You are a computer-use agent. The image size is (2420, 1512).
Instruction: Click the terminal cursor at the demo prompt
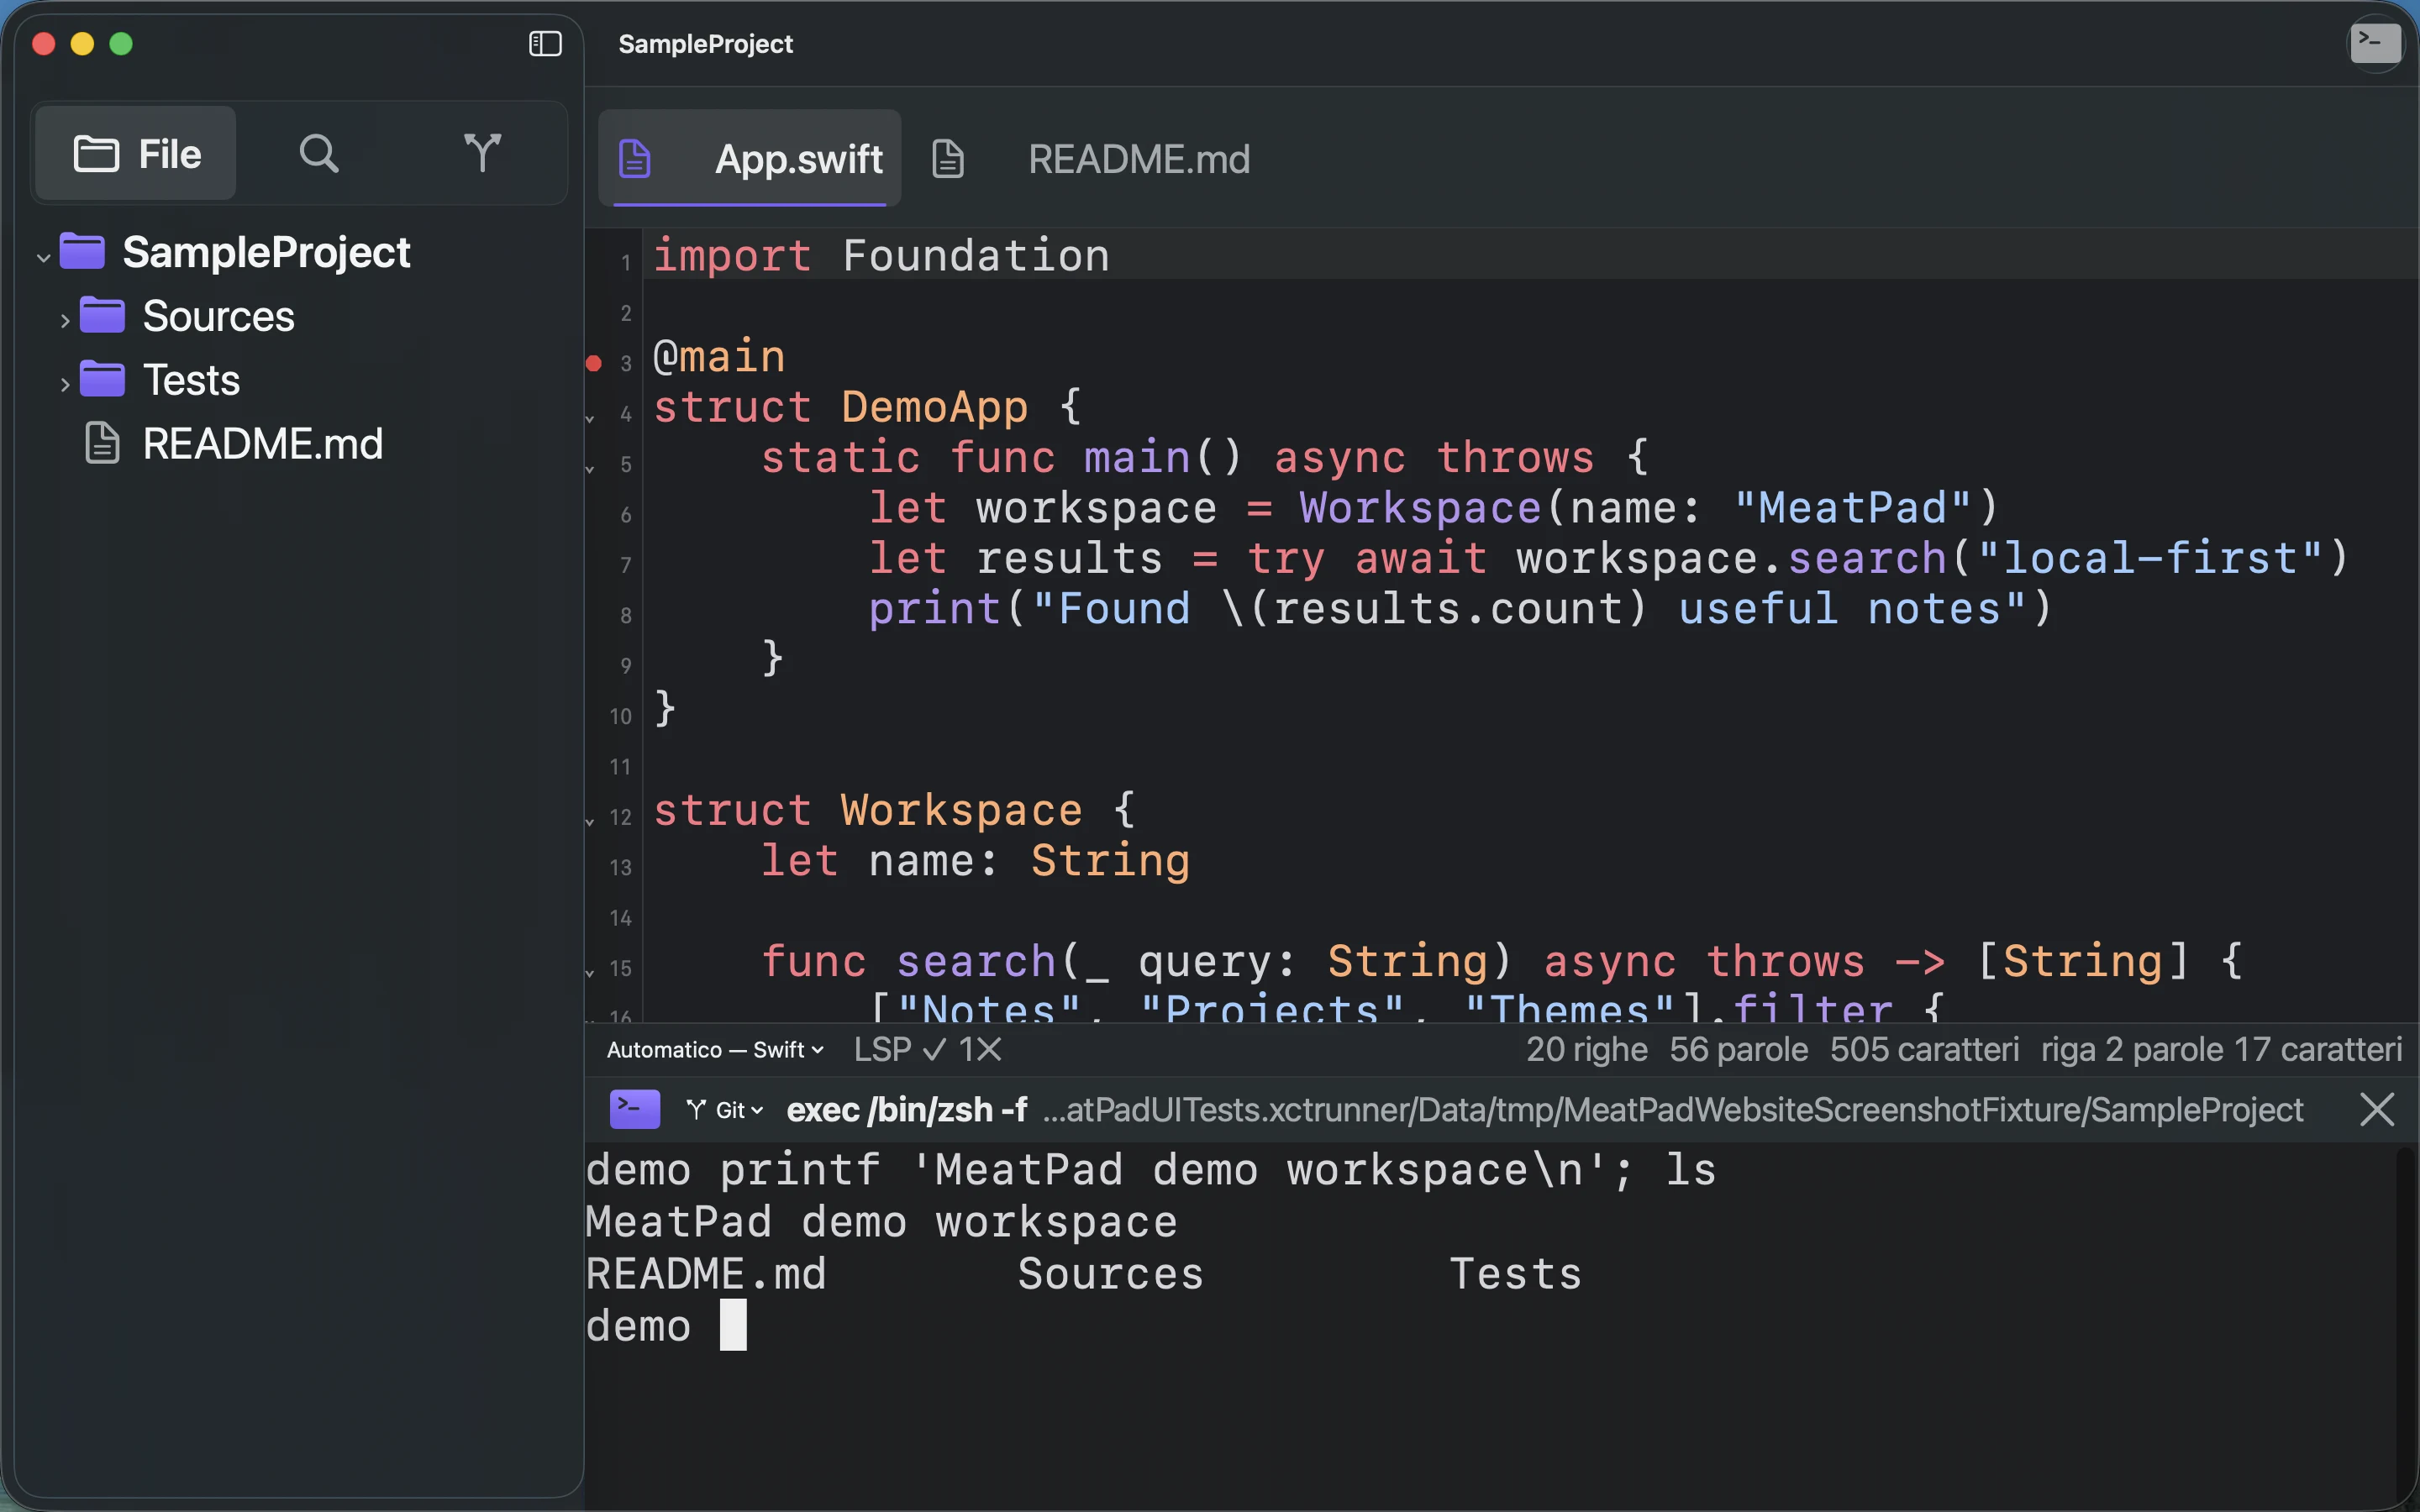(x=733, y=1325)
